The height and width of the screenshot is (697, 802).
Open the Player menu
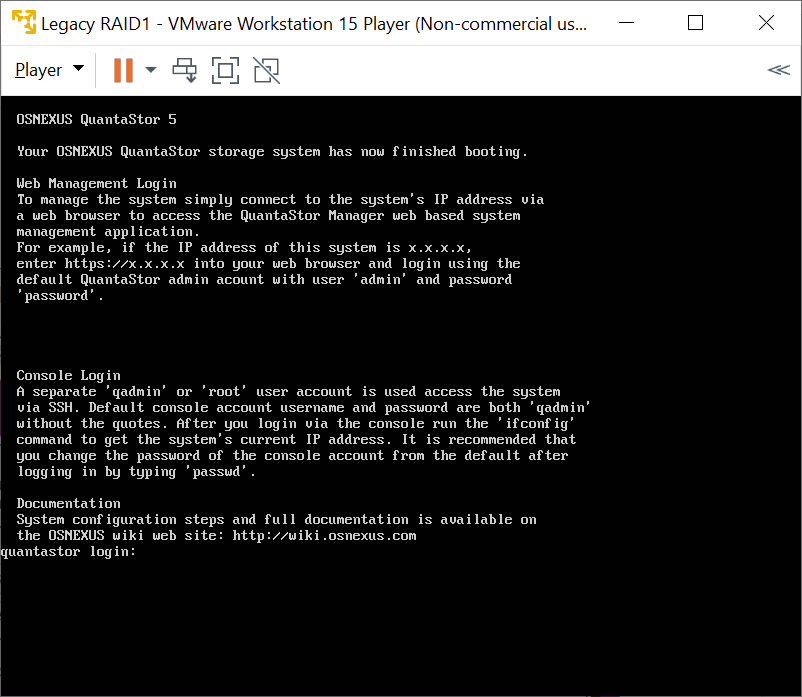(49, 70)
